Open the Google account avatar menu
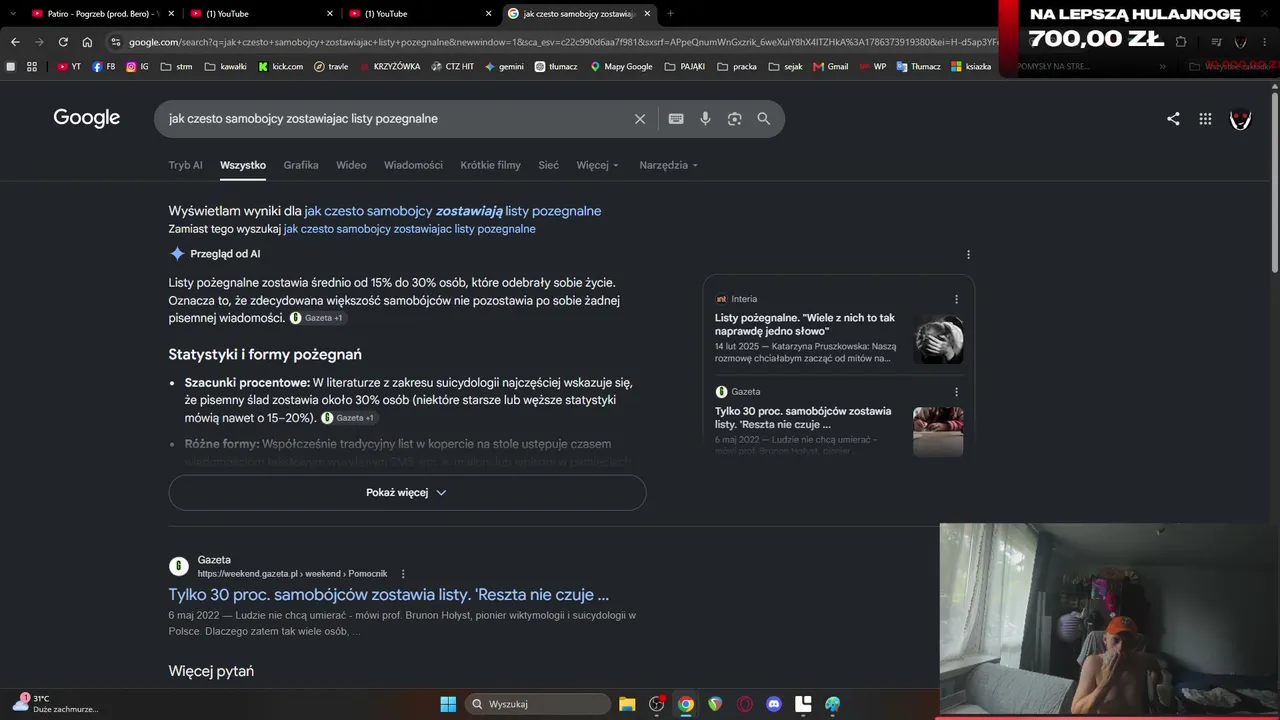The width and height of the screenshot is (1280, 720). pyautogui.click(x=1240, y=119)
